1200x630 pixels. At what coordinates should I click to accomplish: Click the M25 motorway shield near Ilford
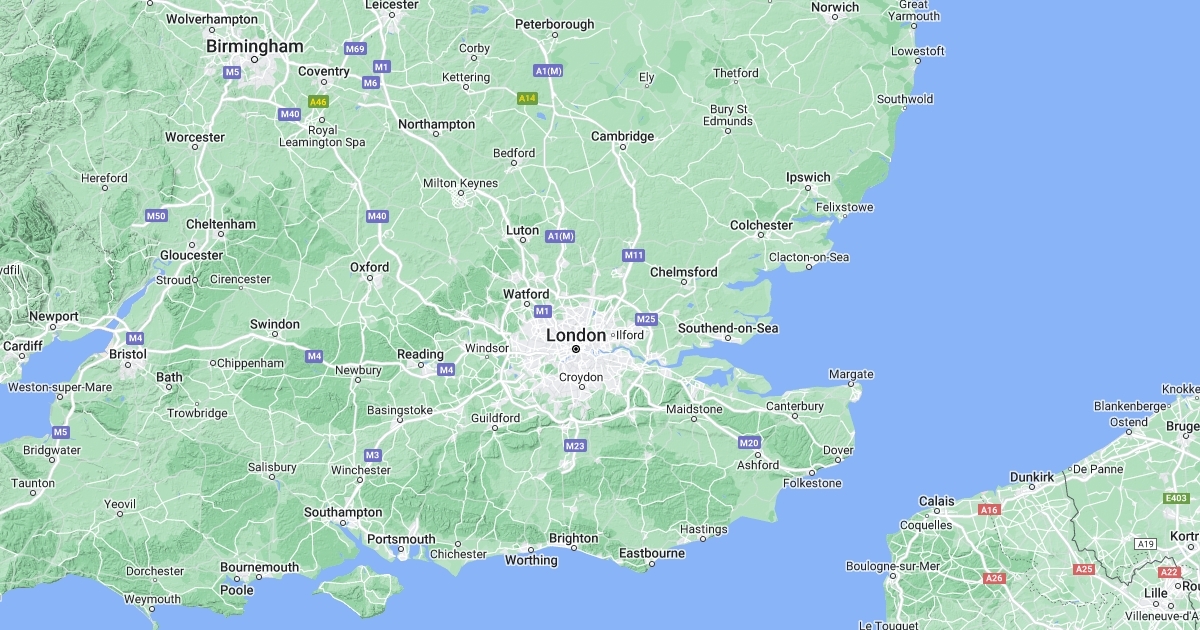click(645, 319)
